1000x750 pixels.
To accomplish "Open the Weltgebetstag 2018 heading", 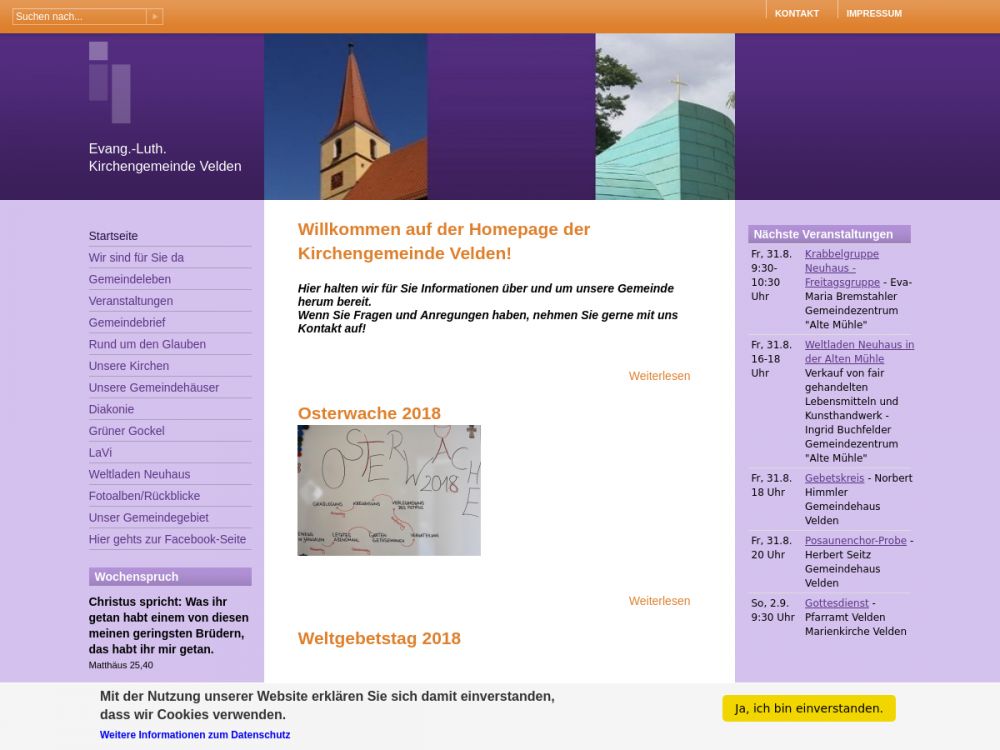I will [x=379, y=639].
